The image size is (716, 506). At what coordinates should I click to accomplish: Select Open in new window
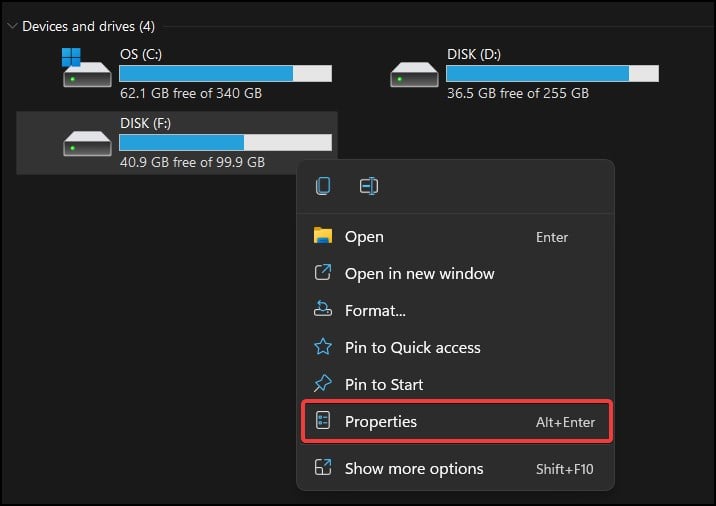coord(455,273)
